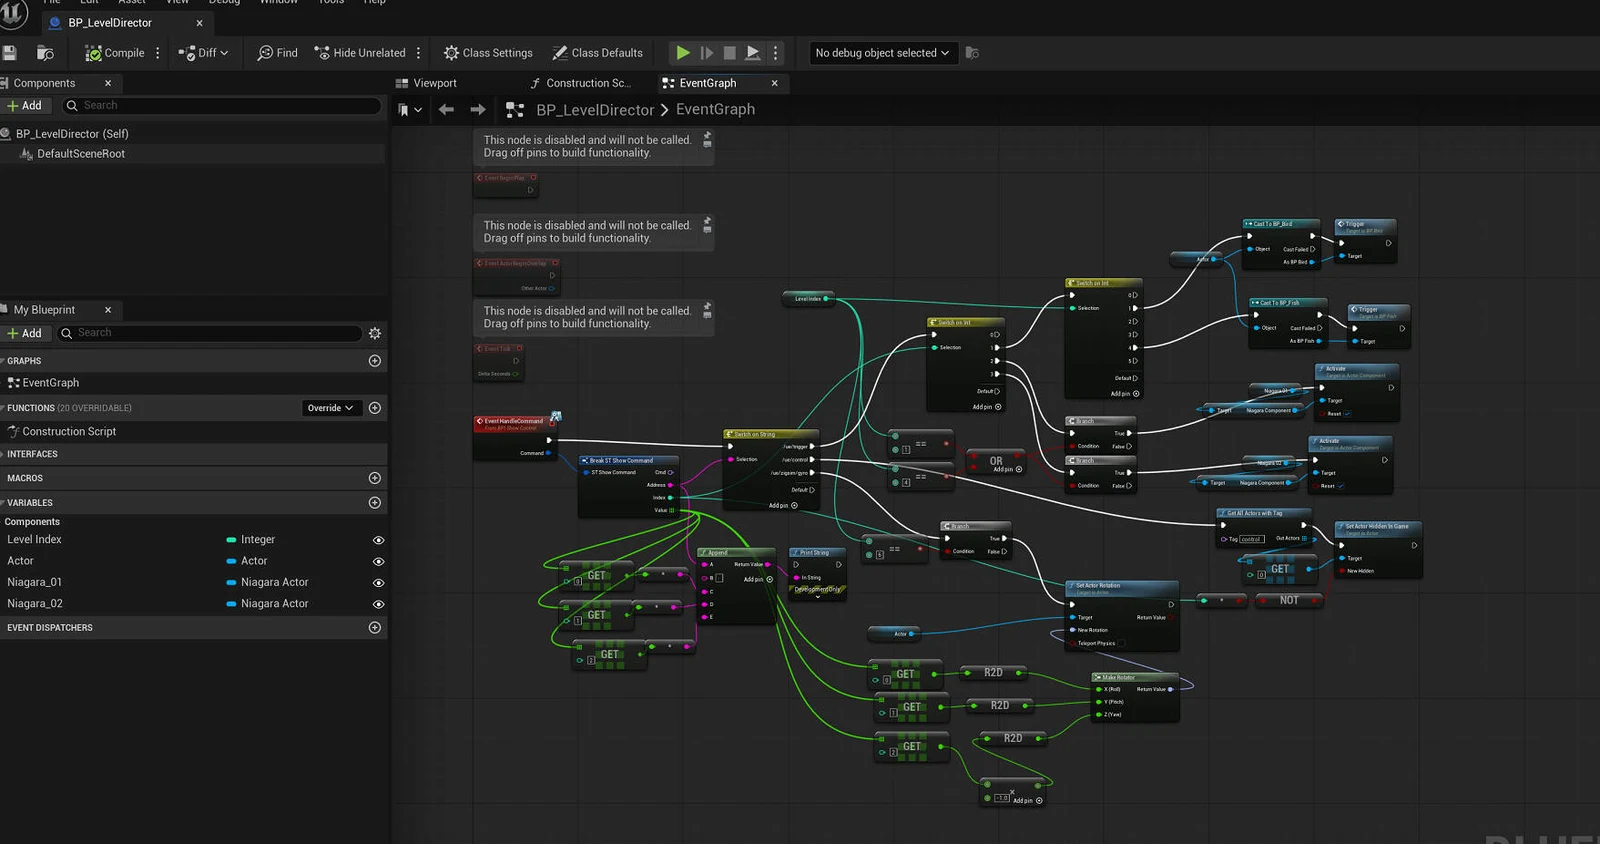
Task: Open Hide Unrelated options dots
Action: point(418,53)
